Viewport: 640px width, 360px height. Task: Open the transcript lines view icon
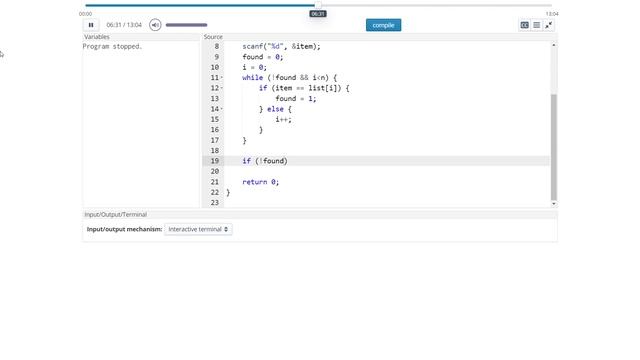537,25
